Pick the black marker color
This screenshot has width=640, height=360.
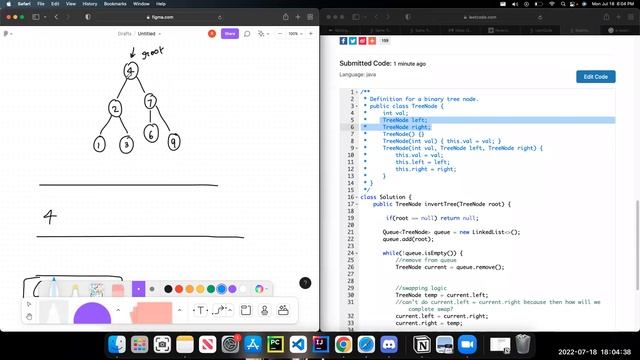pyautogui.click(x=168, y=289)
